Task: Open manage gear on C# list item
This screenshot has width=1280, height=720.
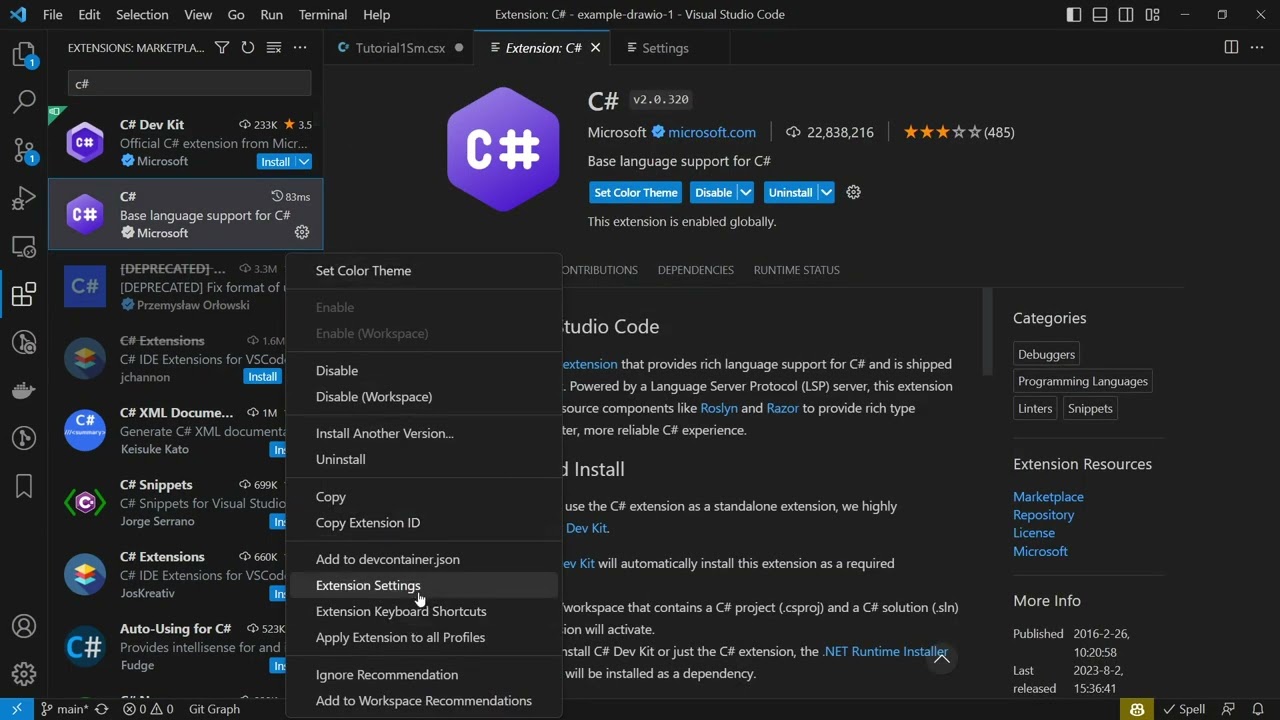Action: [x=302, y=233]
